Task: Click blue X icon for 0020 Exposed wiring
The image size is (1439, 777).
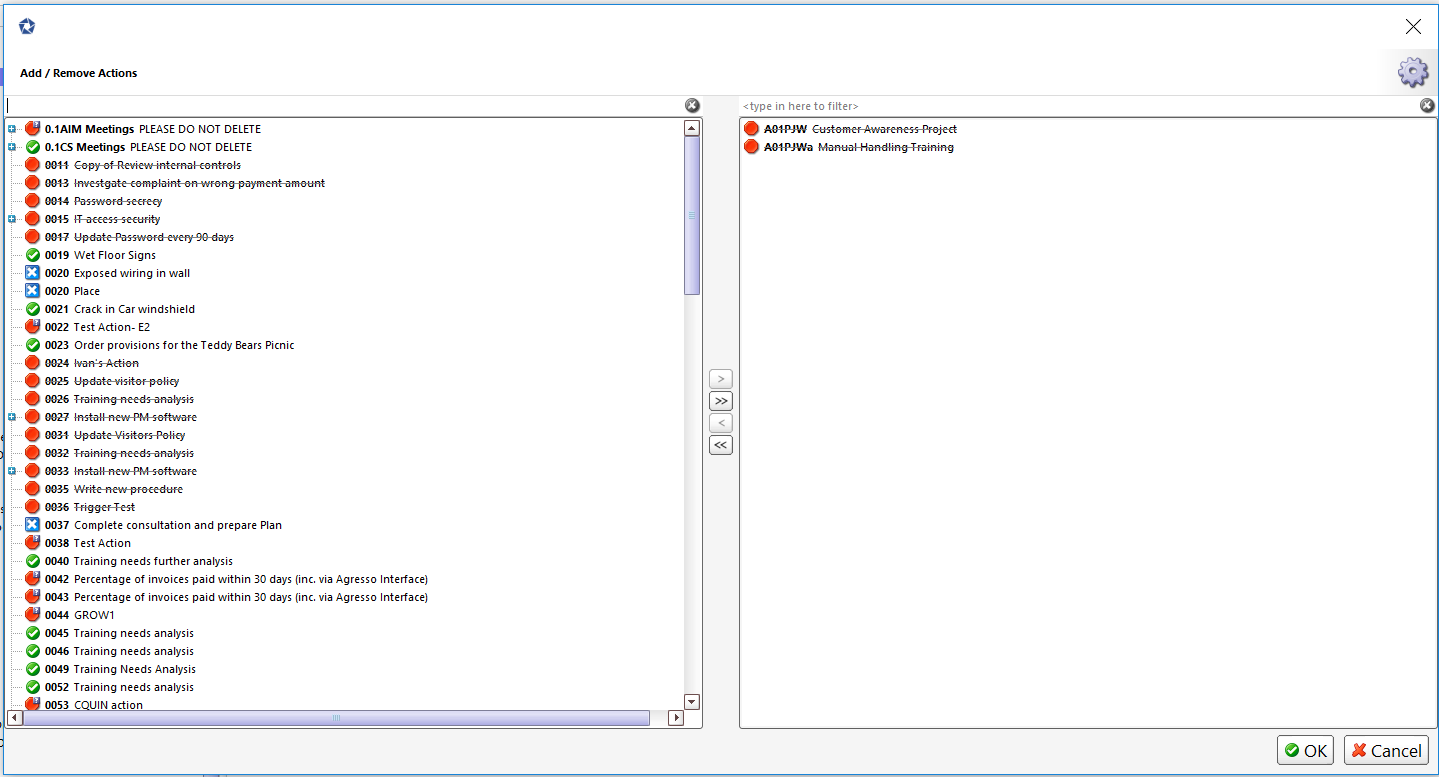Action: point(32,273)
